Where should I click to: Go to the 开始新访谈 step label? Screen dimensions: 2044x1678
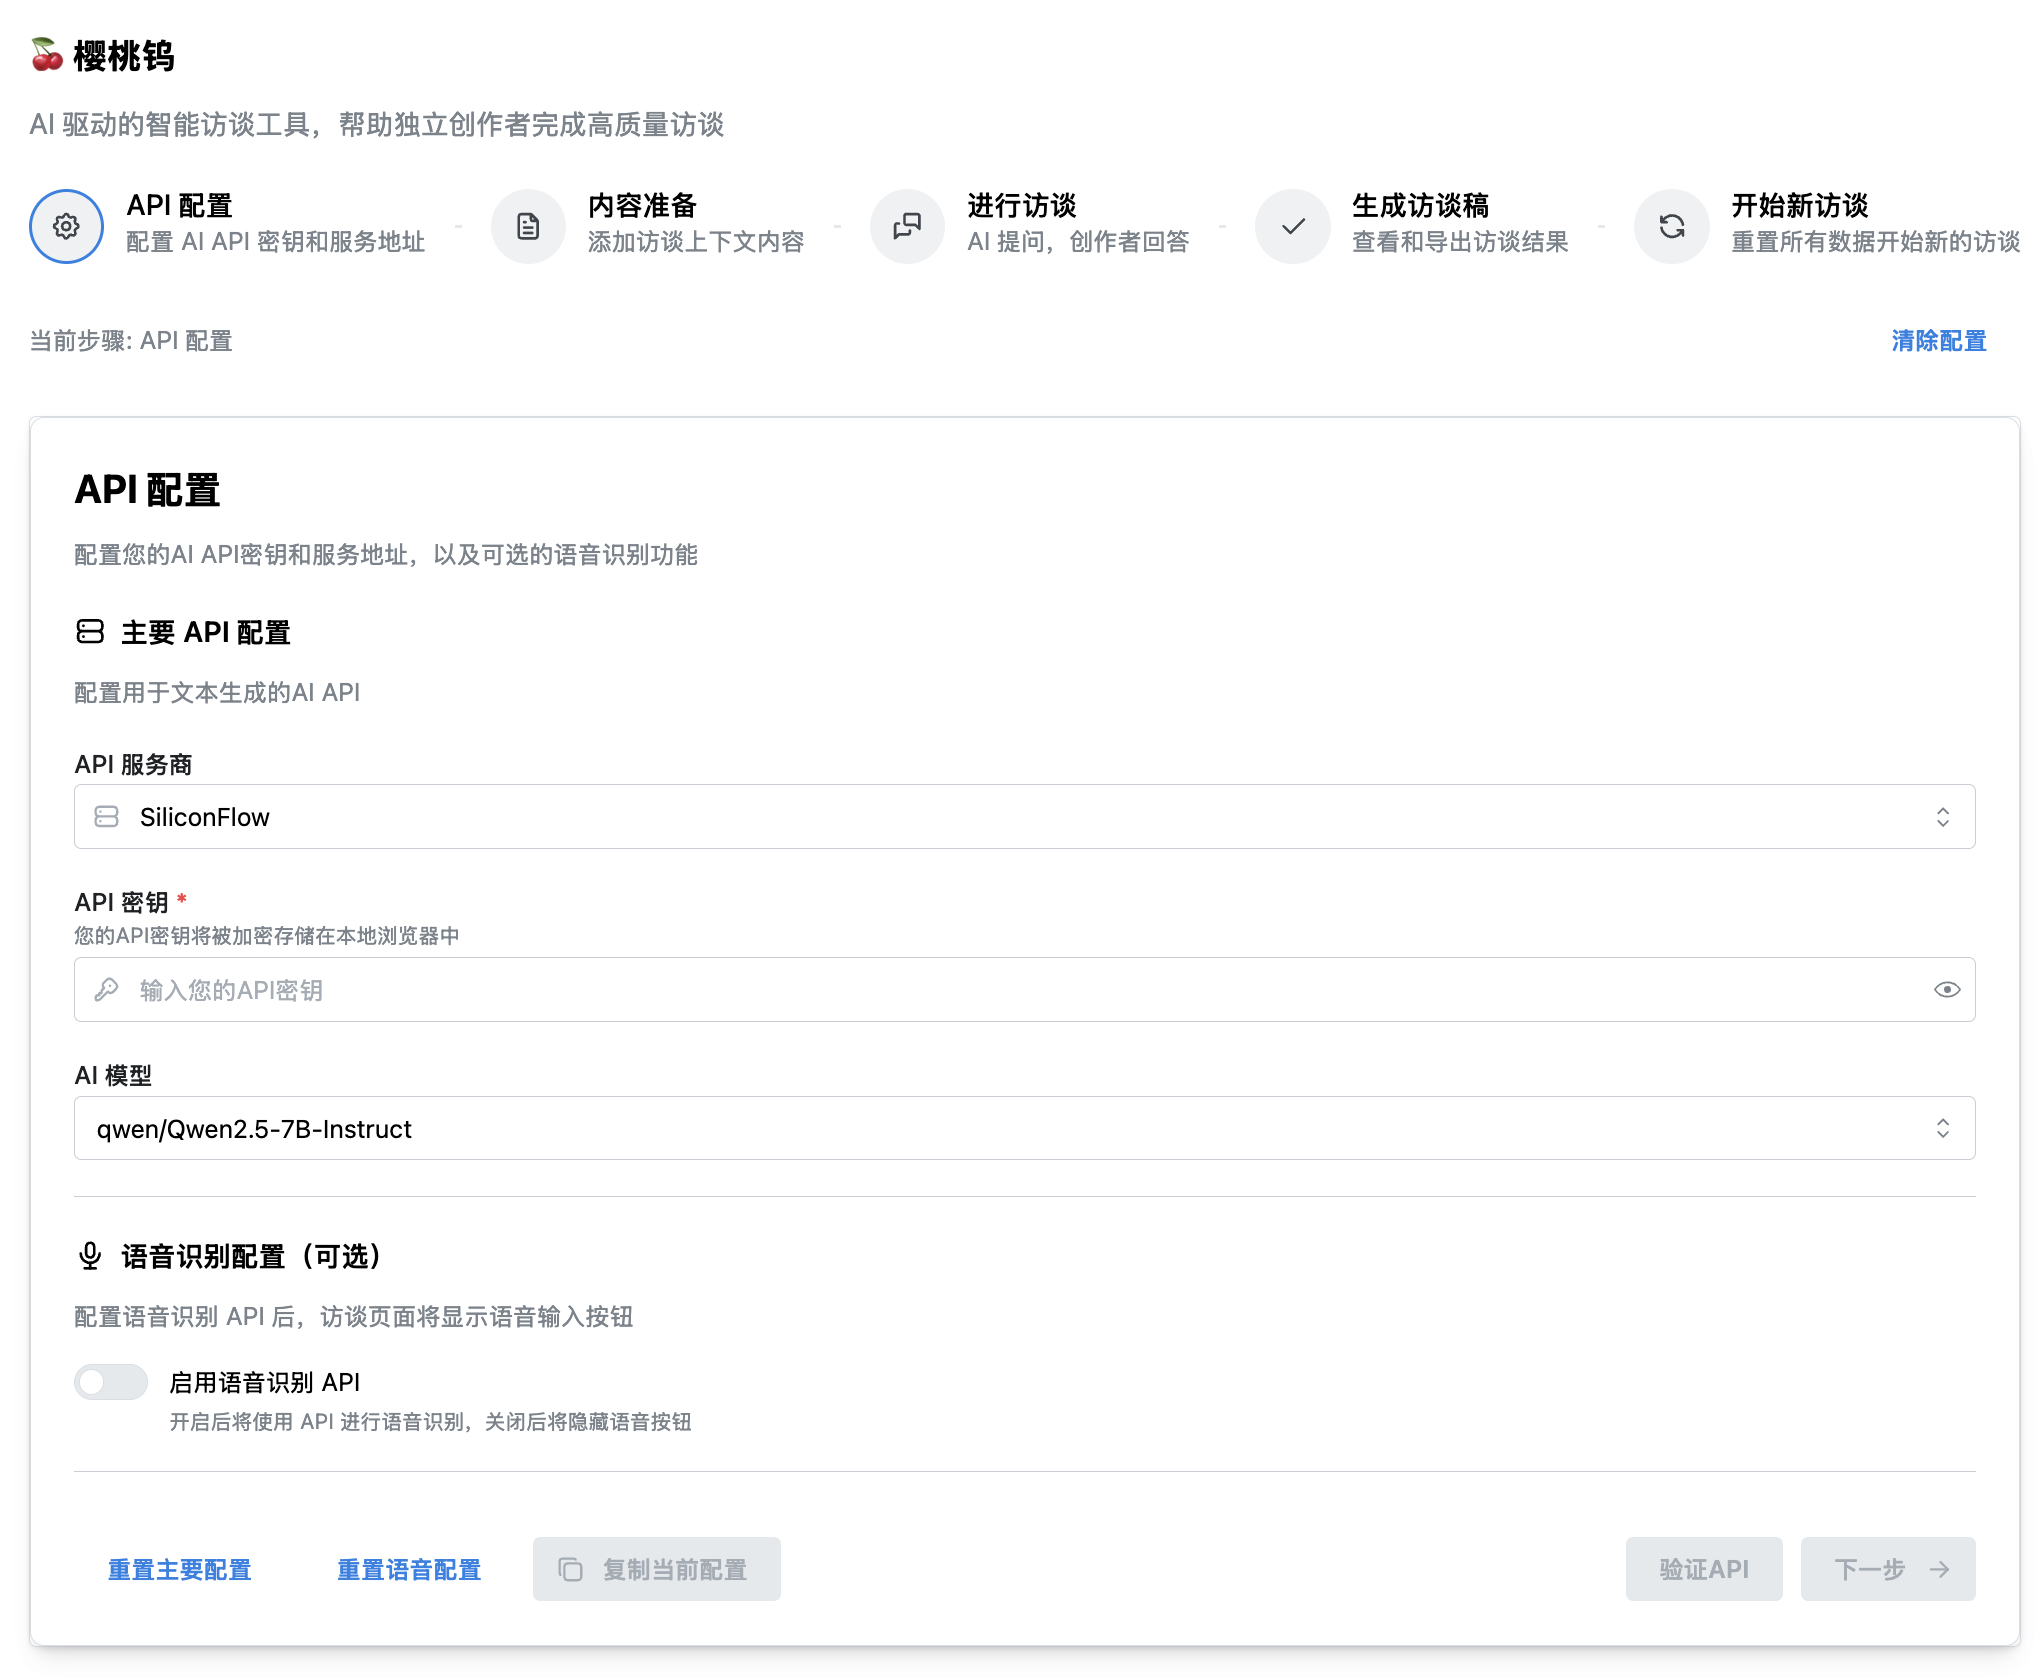point(1800,206)
